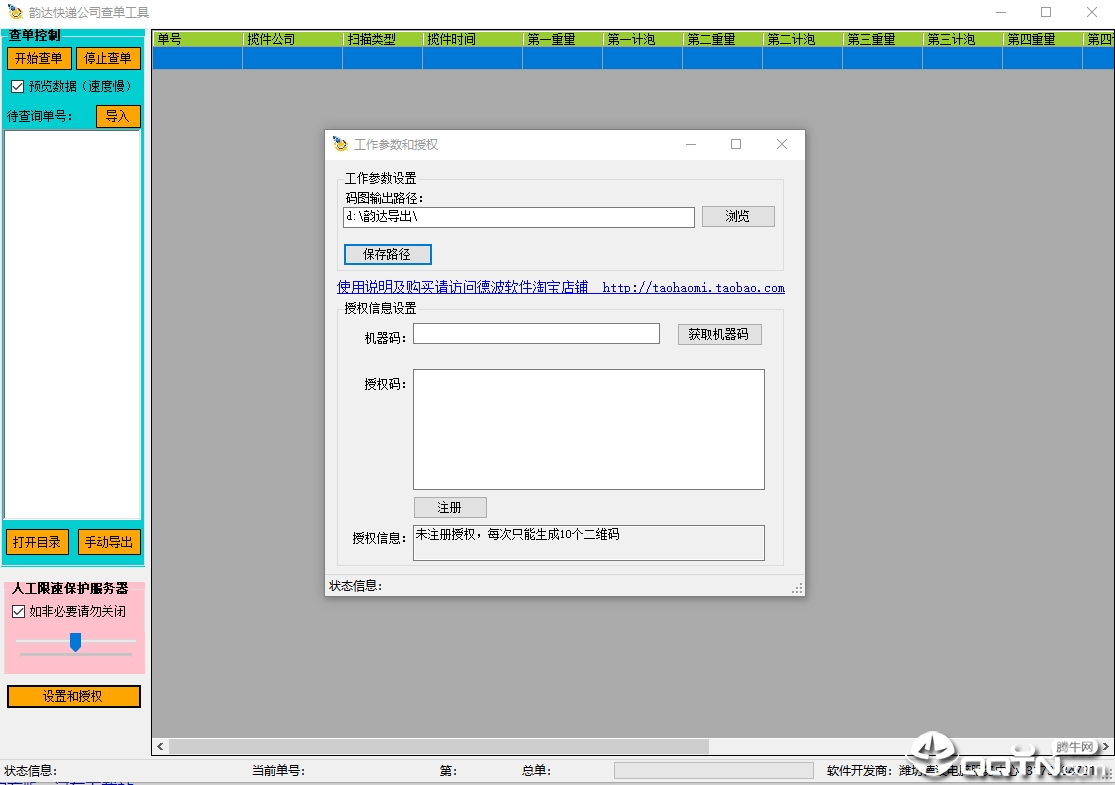Click the 第二重量 column header
Viewport: 1115px width, 785px height.
click(722, 39)
